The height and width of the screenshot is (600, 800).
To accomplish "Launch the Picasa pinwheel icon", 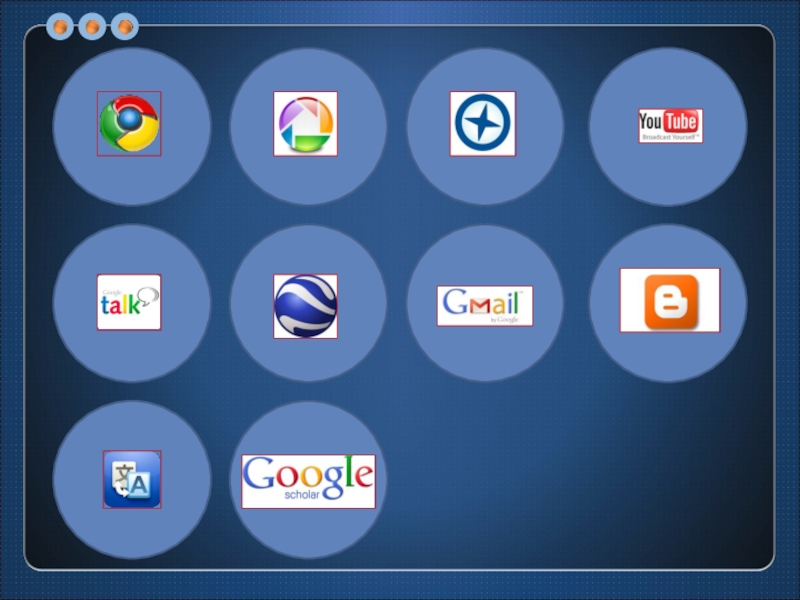I will pyautogui.click(x=306, y=123).
